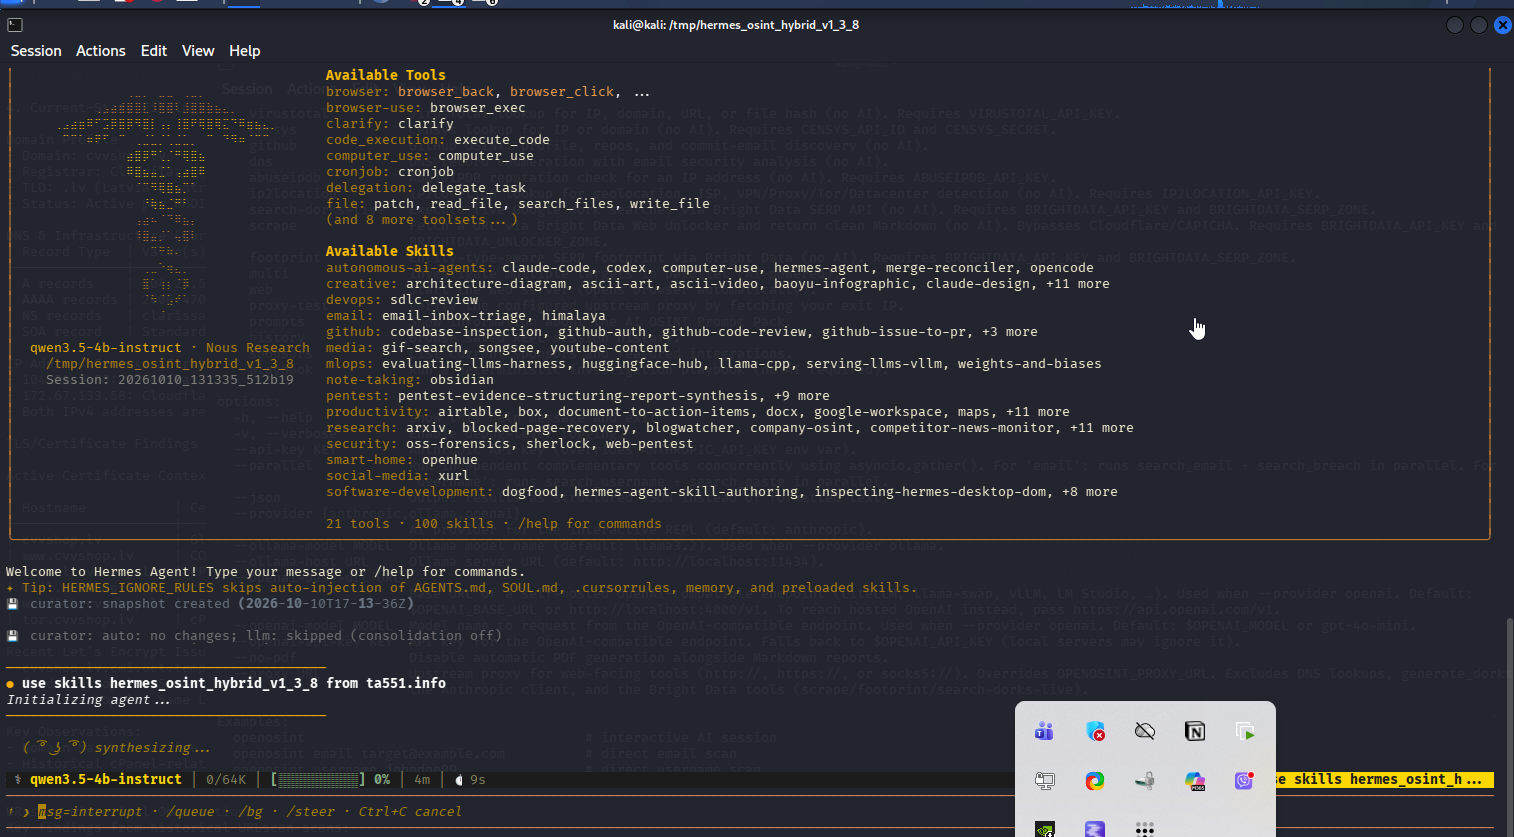Click the multicolor swirl tray icon
The width and height of the screenshot is (1514, 837).
pyautogui.click(x=1095, y=781)
